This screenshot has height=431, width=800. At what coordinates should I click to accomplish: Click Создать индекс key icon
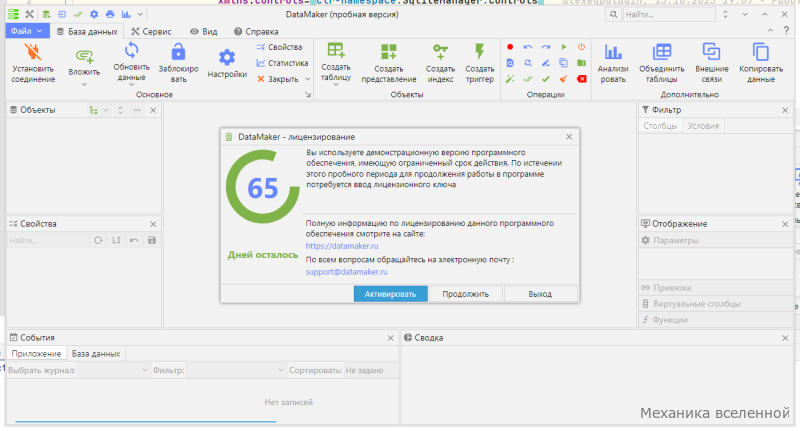(x=440, y=52)
